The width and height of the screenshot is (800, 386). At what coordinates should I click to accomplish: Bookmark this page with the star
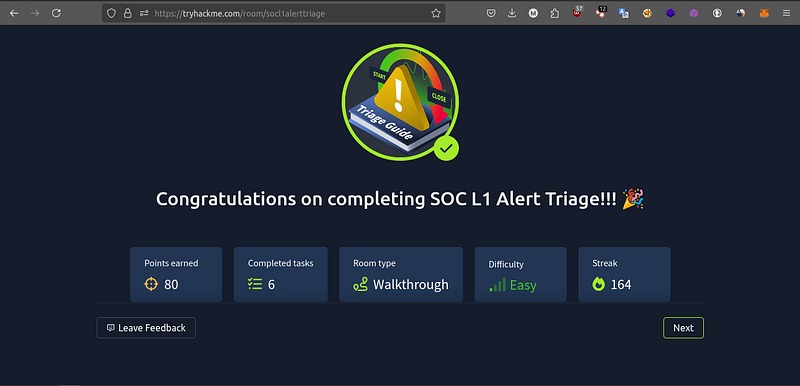[x=436, y=14]
